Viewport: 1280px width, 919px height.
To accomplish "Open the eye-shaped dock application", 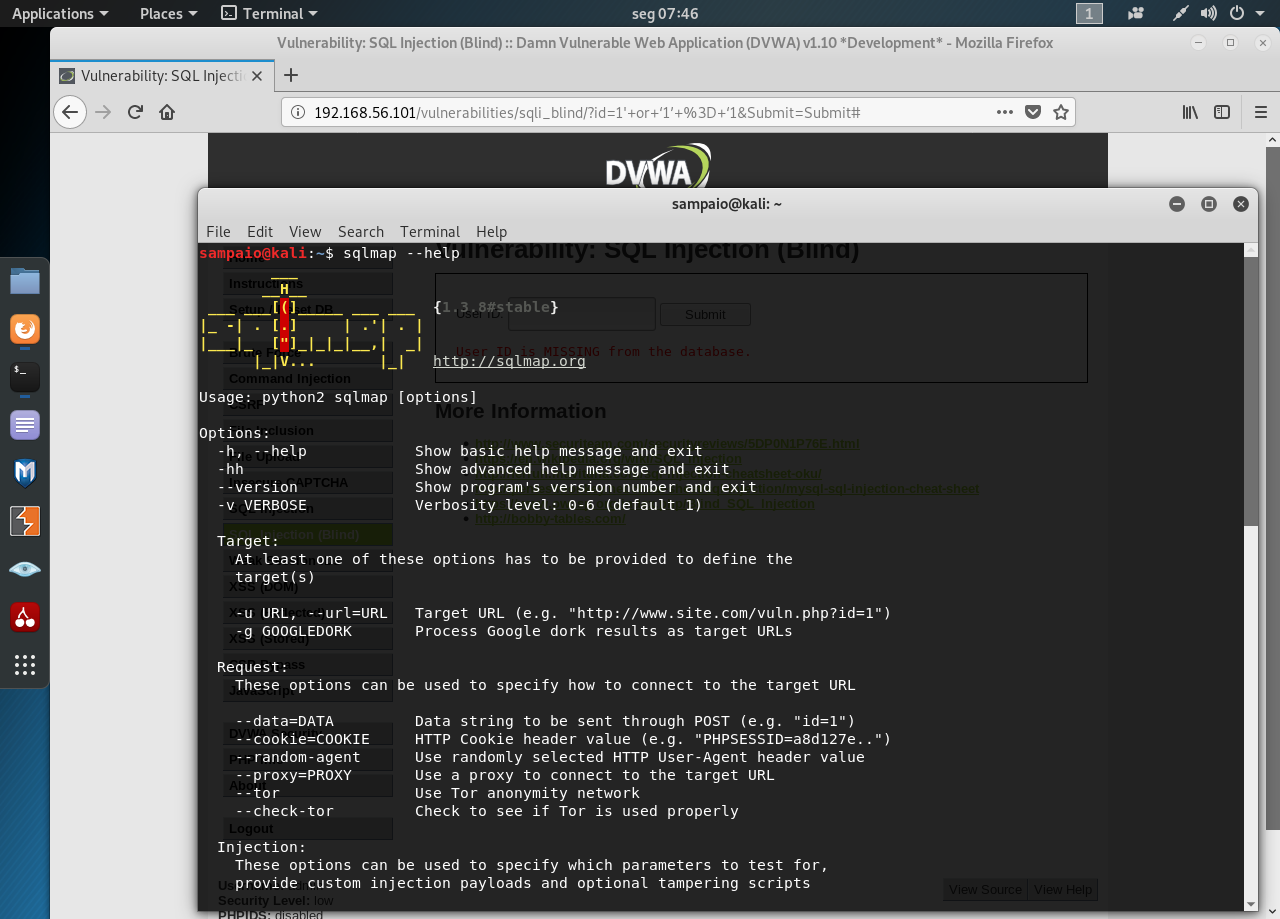I will click(x=25, y=569).
